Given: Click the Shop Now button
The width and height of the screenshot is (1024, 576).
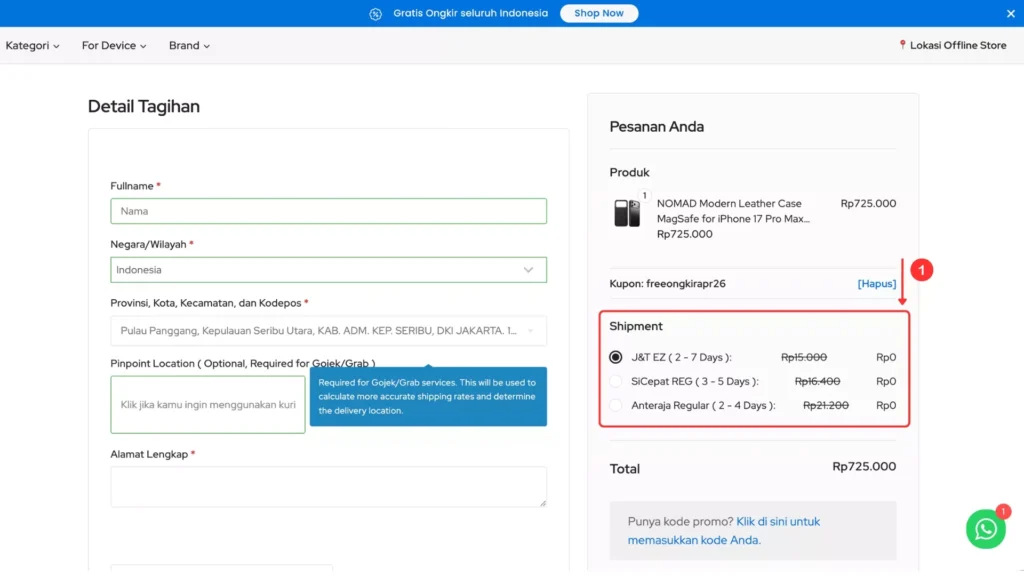Looking at the screenshot, I should (598, 13).
